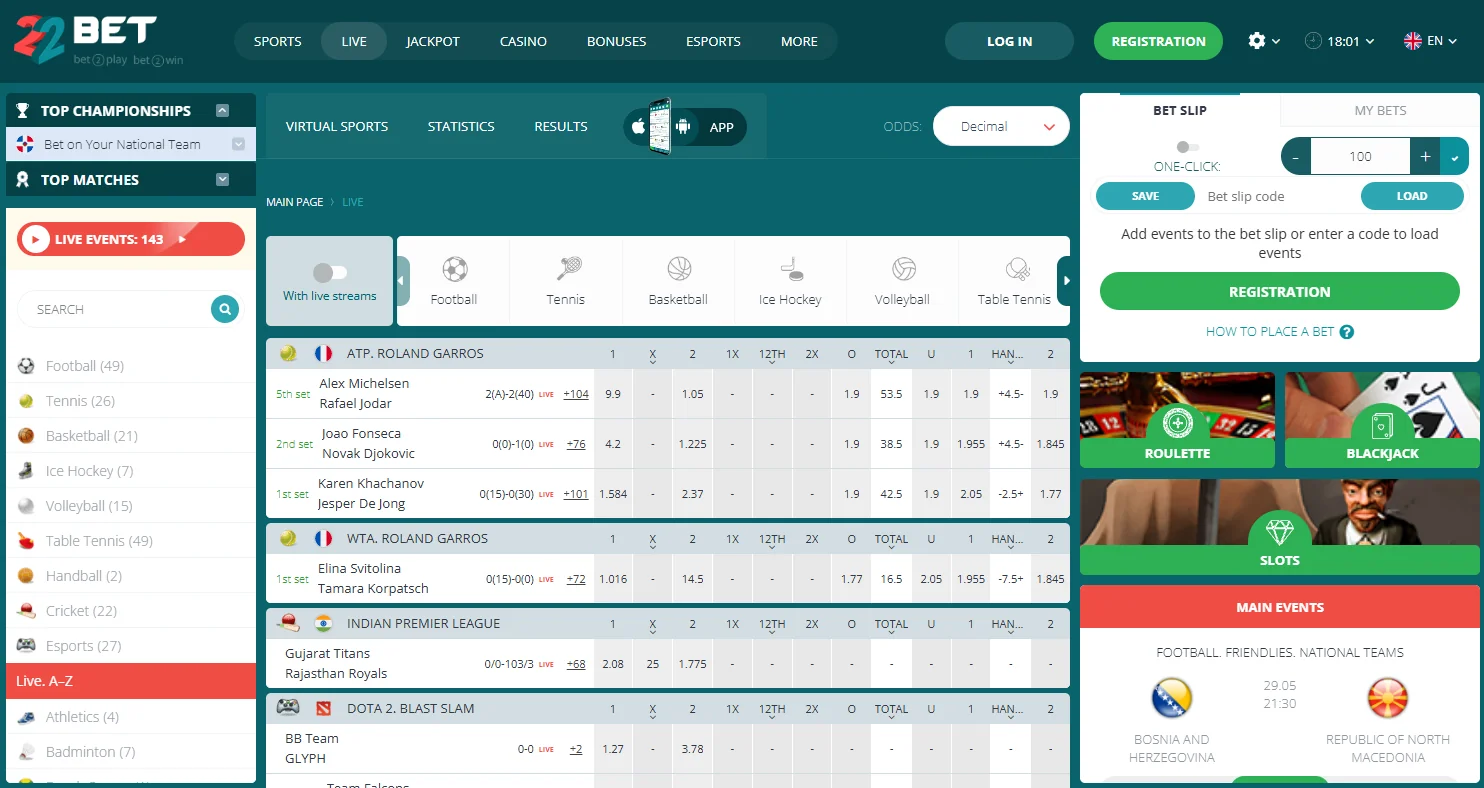The height and width of the screenshot is (788, 1484).
Task: Click the help icon next to How to place a bet
Action: pos(1347,332)
